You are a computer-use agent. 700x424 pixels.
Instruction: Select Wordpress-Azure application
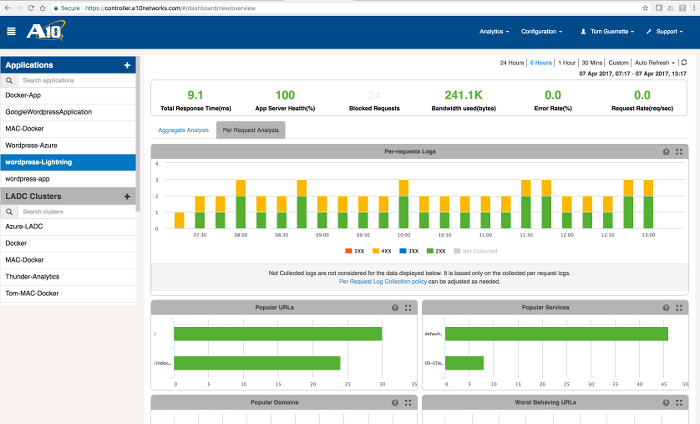point(68,145)
